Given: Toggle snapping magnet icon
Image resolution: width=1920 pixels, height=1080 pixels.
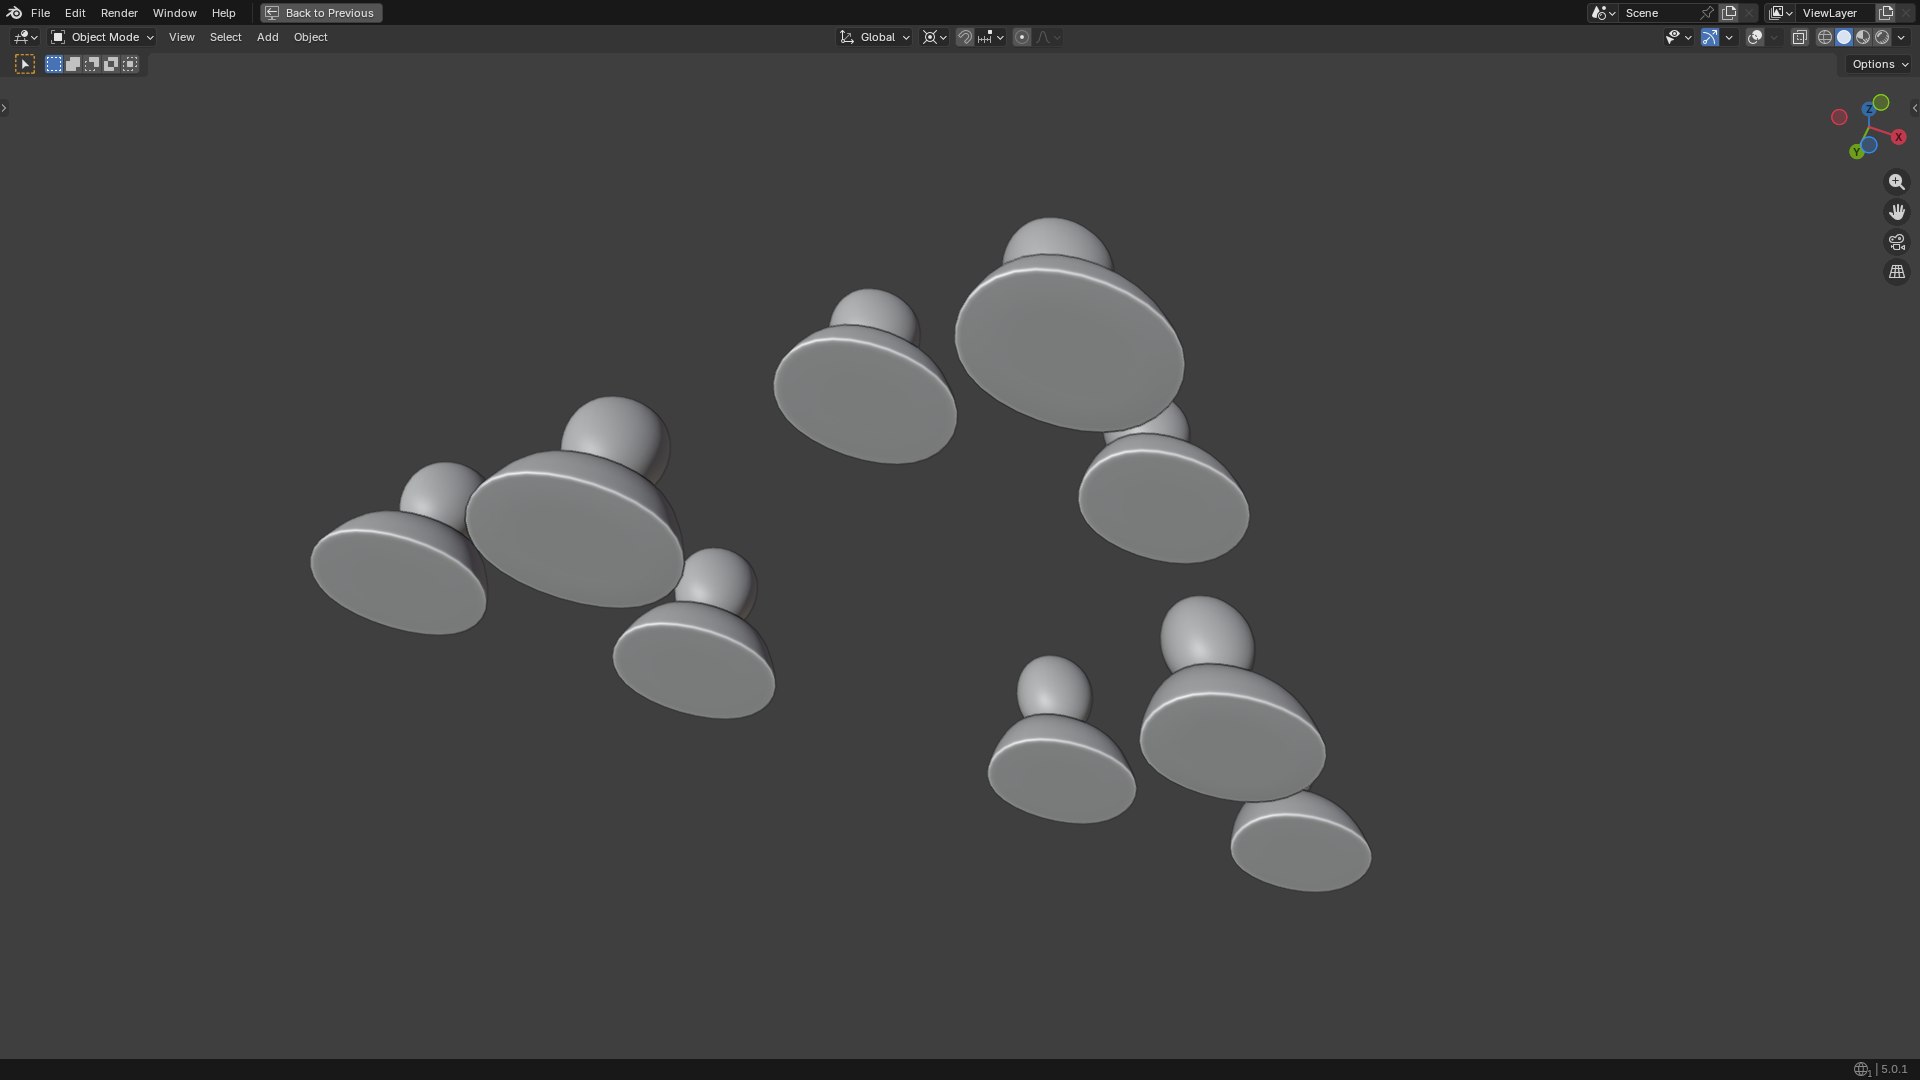Looking at the screenshot, I should tap(964, 37).
